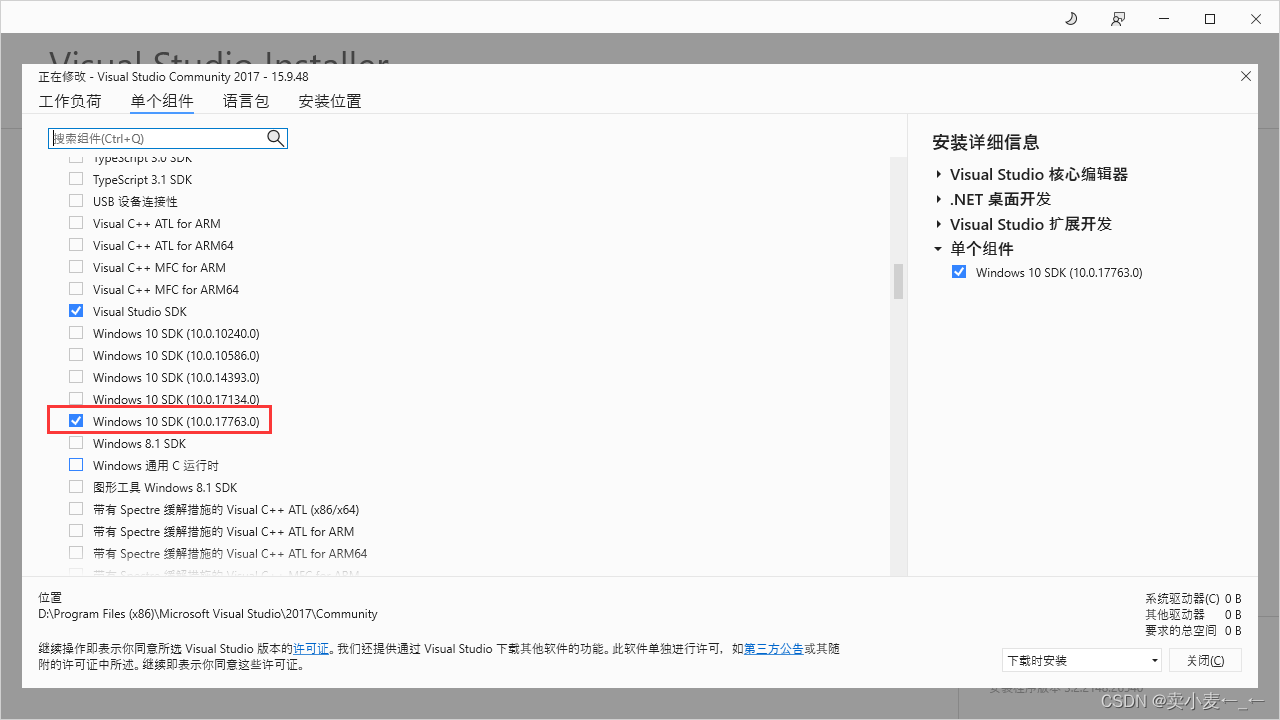Click the install path text under 位置
This screenshot has height=720, width=1280.
(x=208, y=614)
